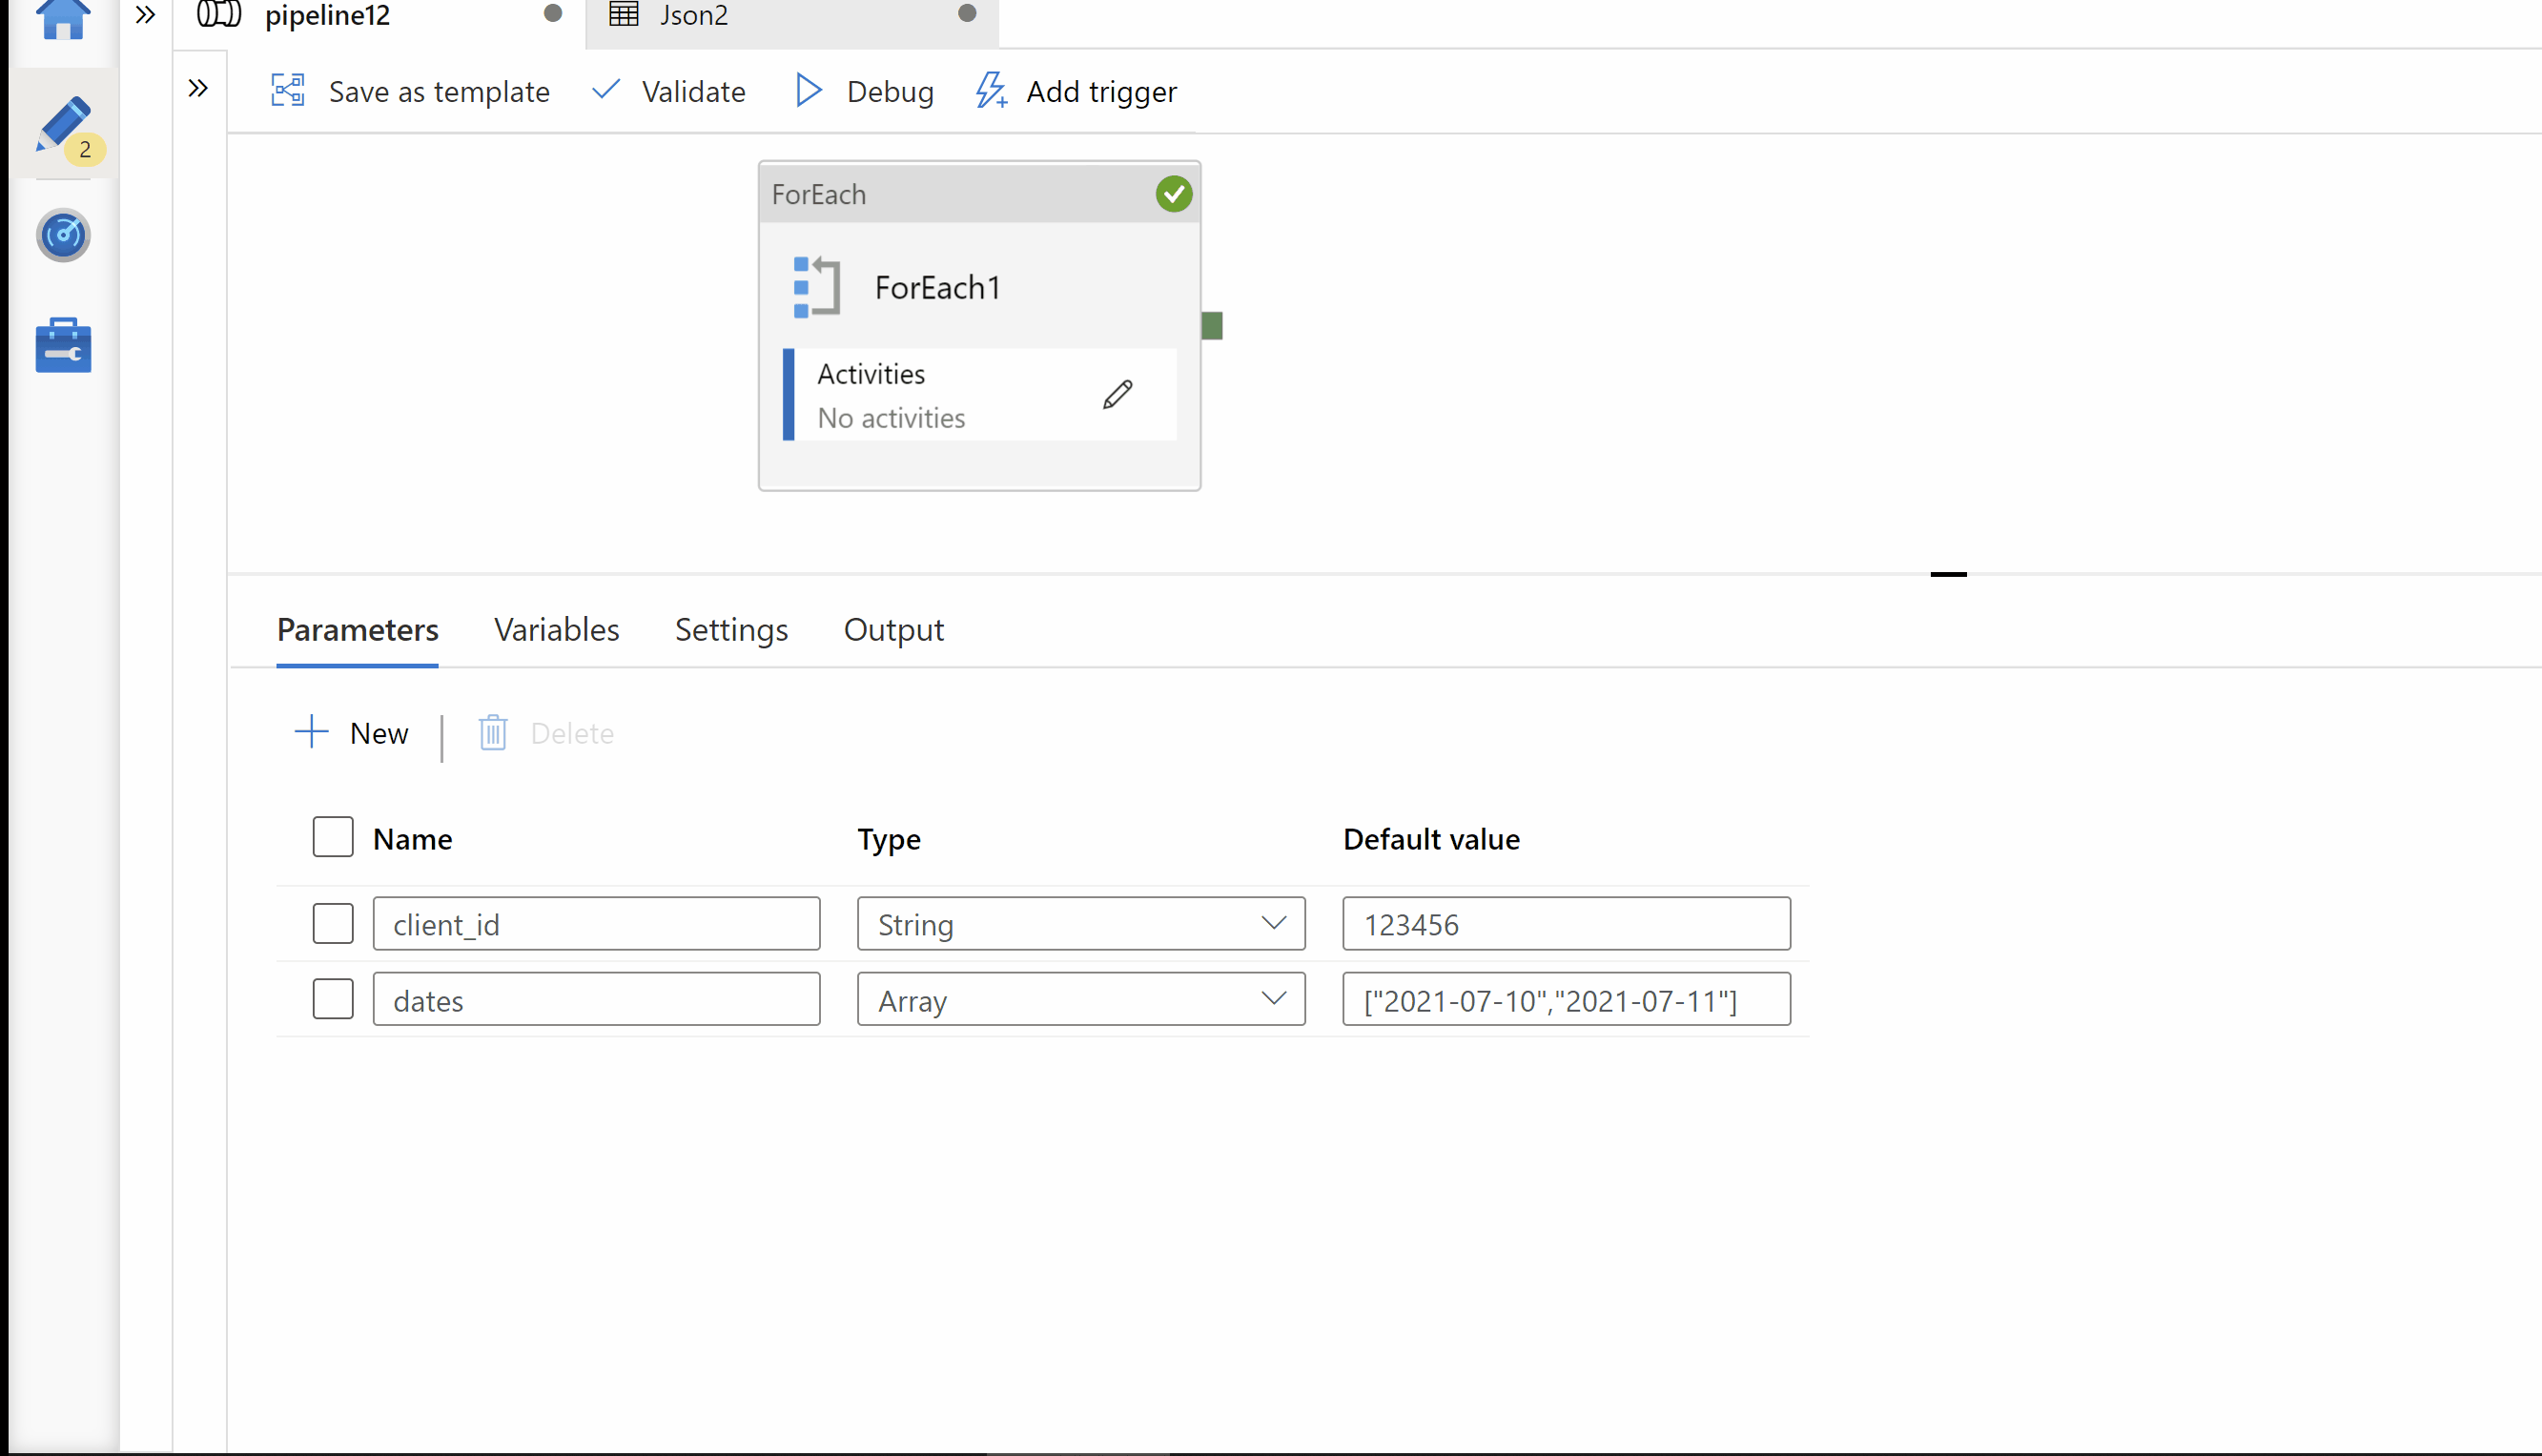Open the Home icon in sidebar
This screenshot has width=2542, height=1456.
(63, 18)
